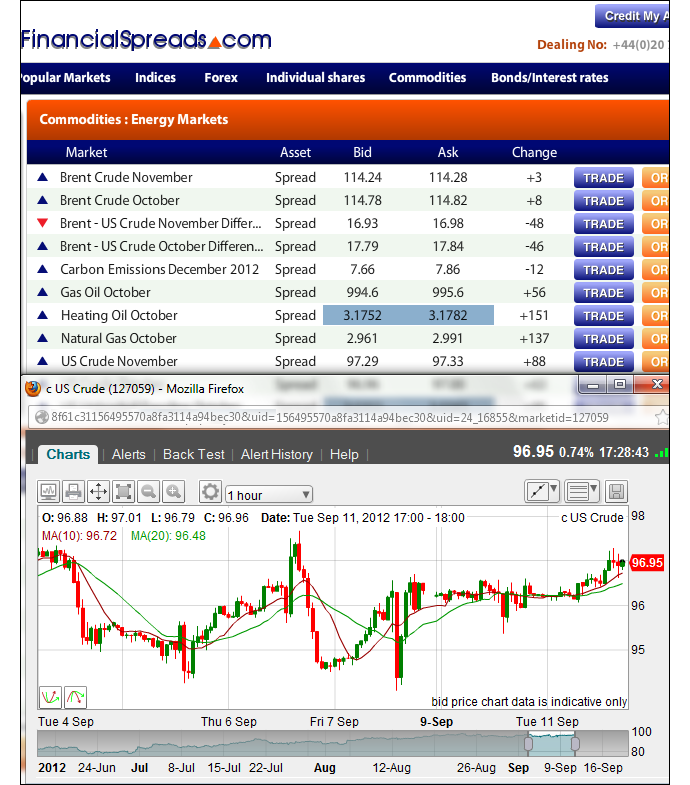Open the Alerts tab
Viewport: 690px width, 785px height.
pos(129,455)
